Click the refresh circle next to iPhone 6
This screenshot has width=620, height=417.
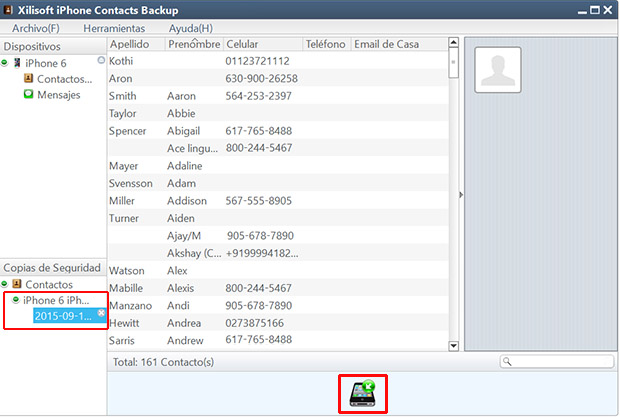[x=101, y=60]
